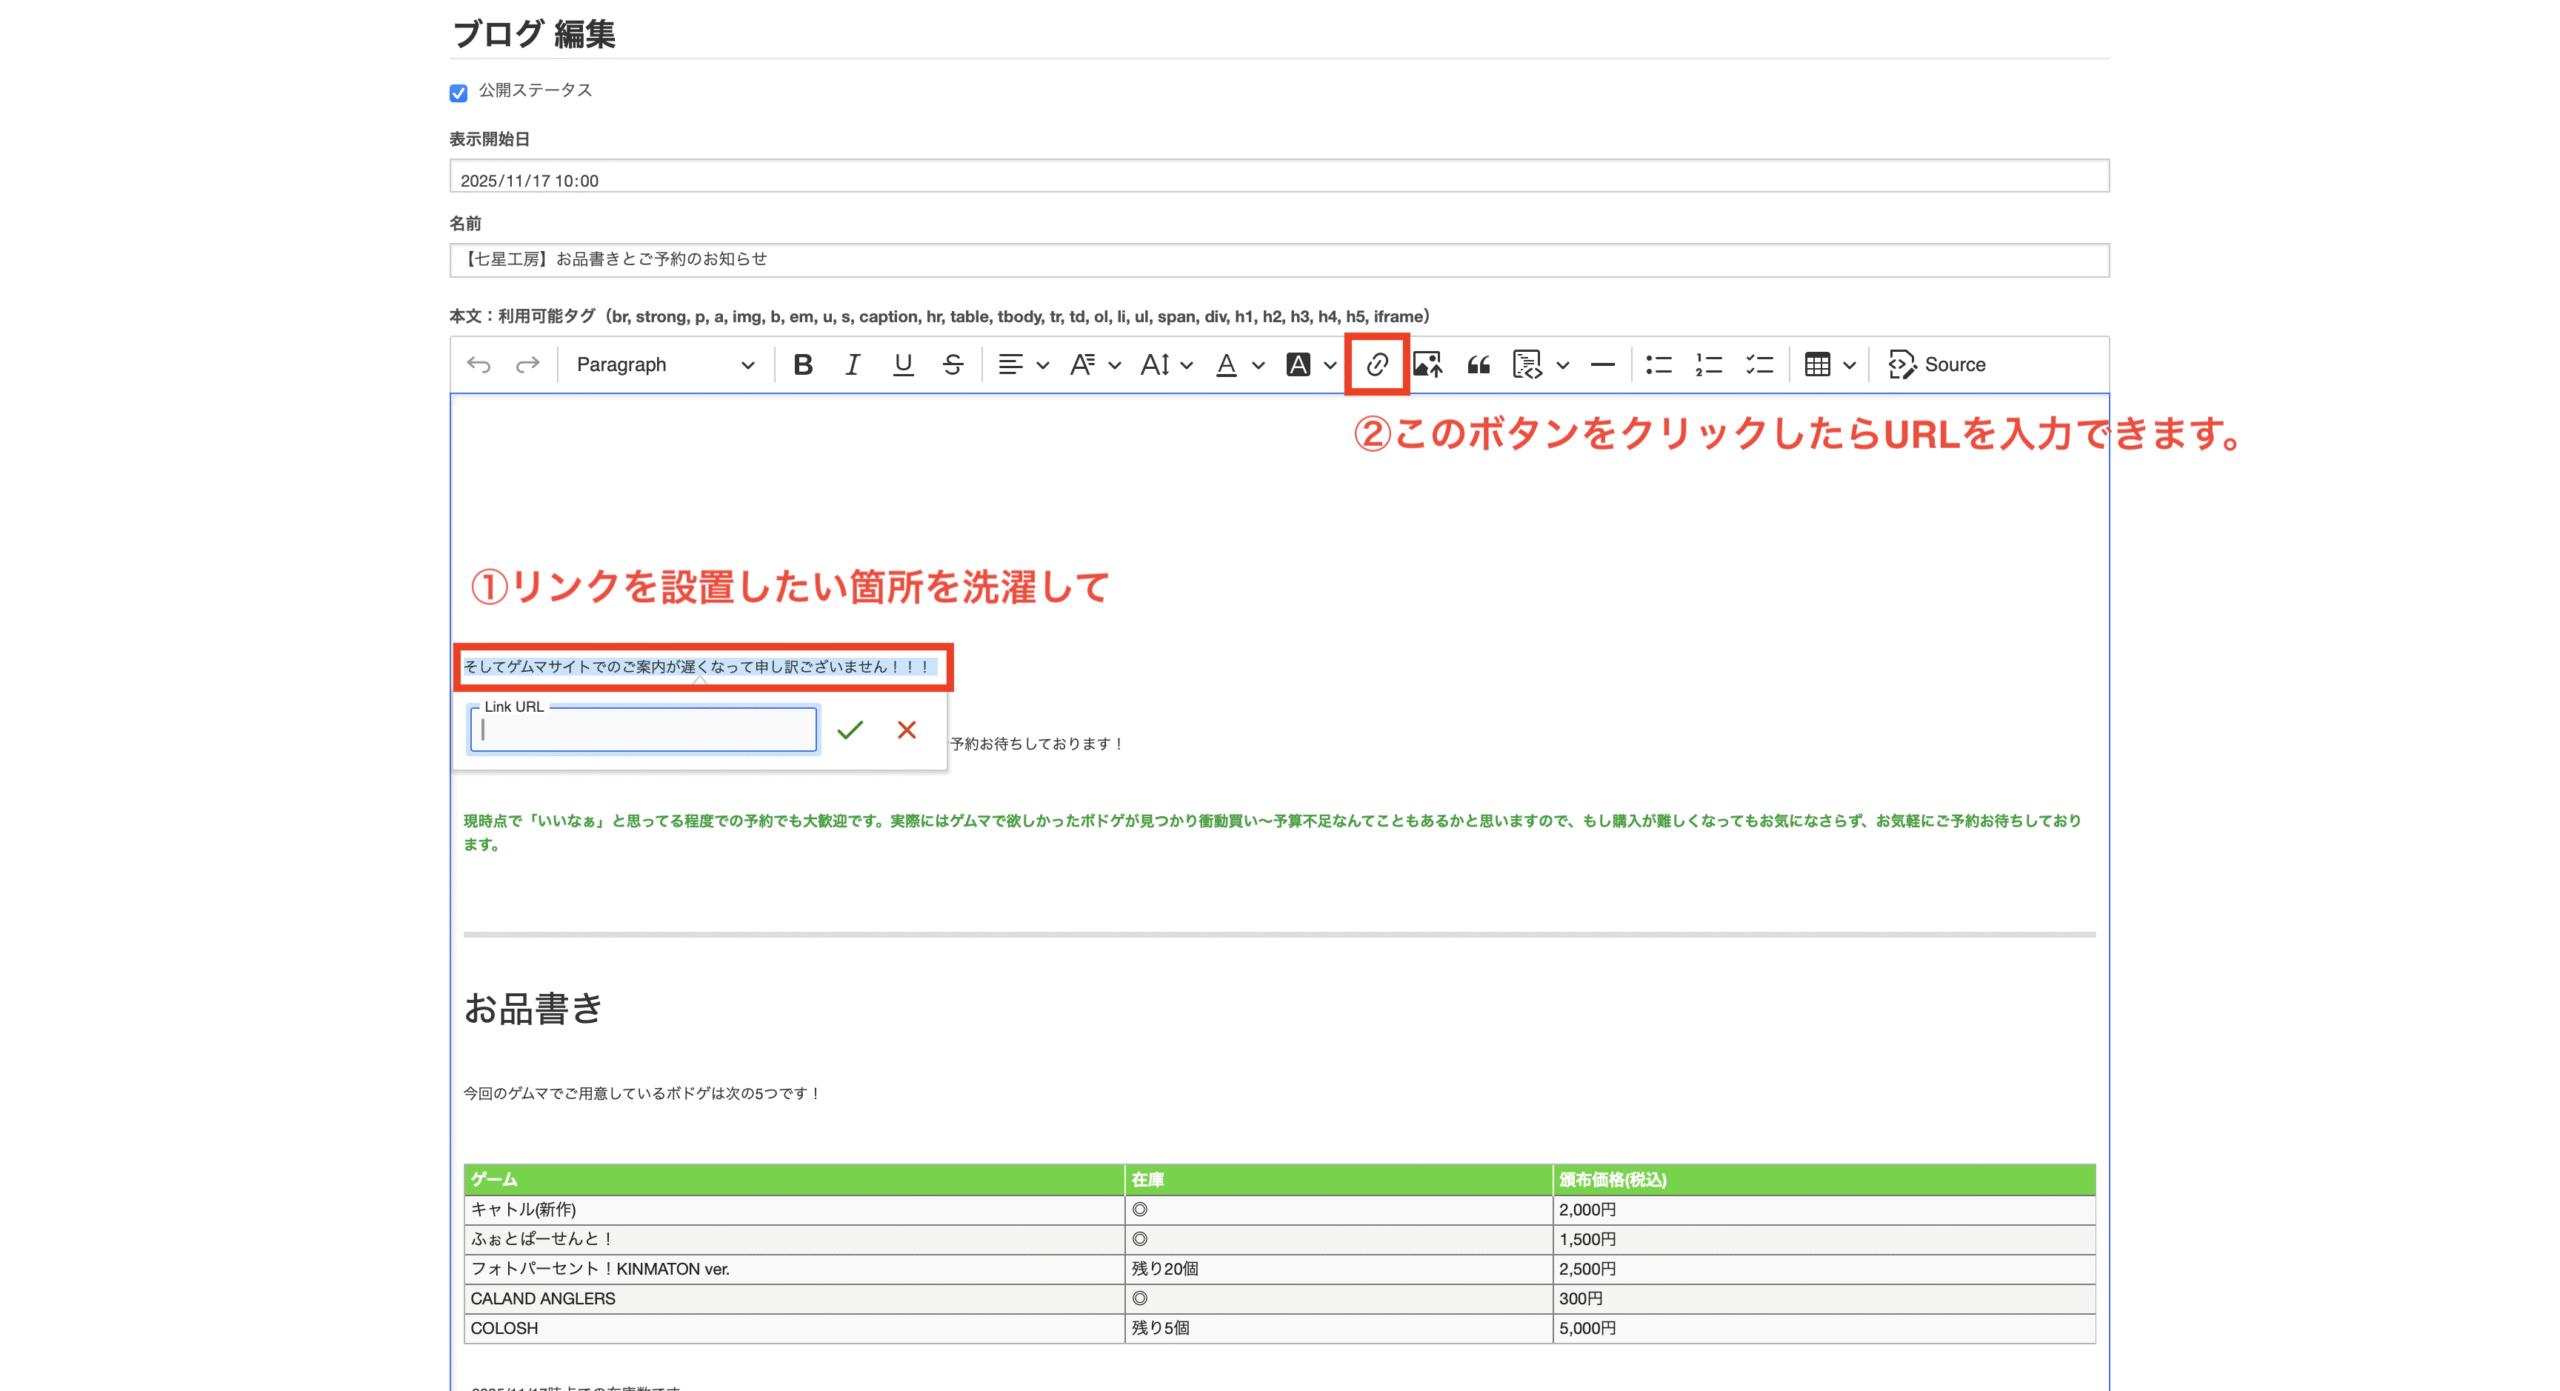Insert a to-do checklist

(x=1759, y=365)
